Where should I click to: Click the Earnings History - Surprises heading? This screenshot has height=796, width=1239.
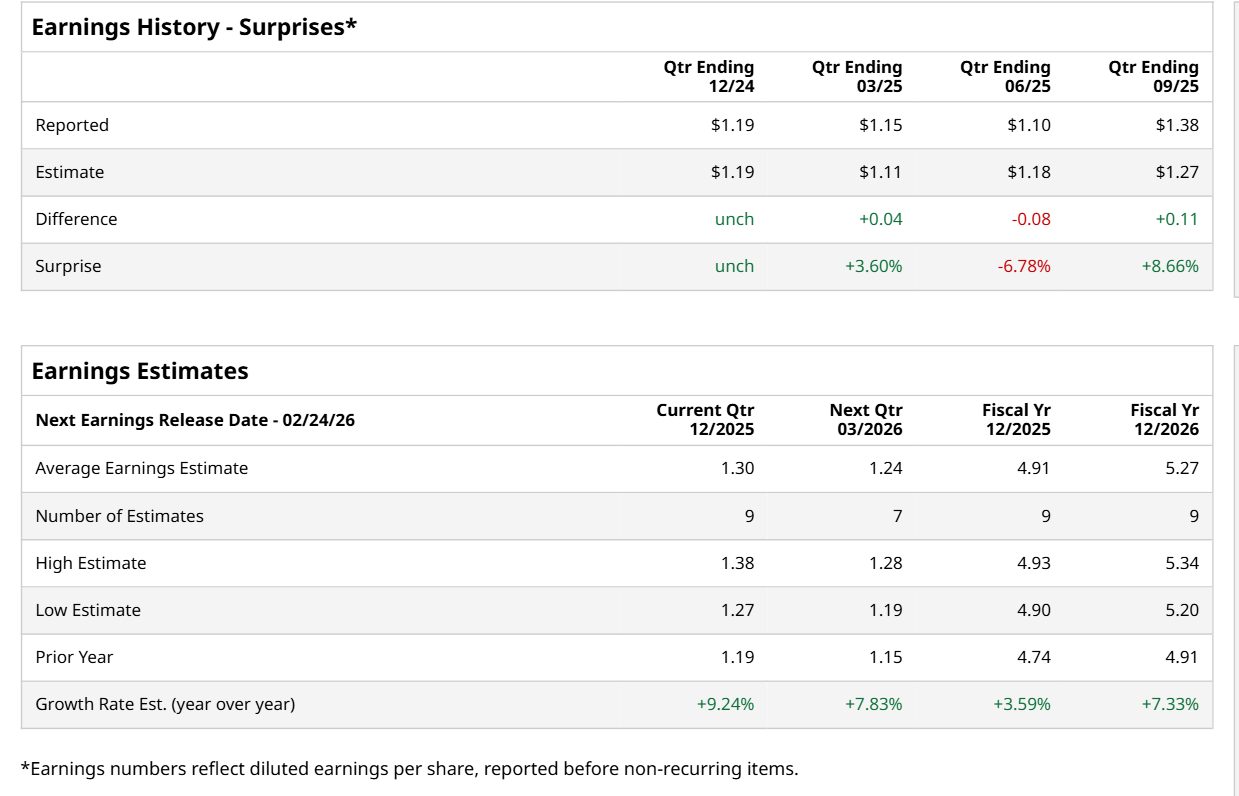tap(194, 27)
